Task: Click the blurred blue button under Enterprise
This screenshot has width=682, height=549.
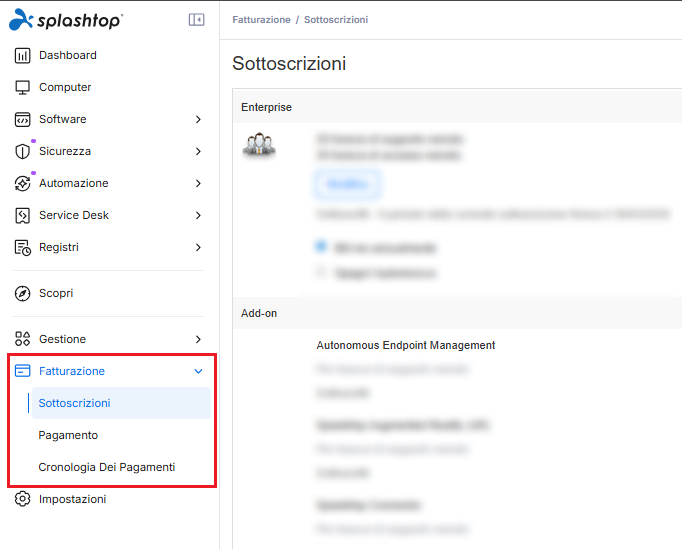Action: tap(347, 184)
